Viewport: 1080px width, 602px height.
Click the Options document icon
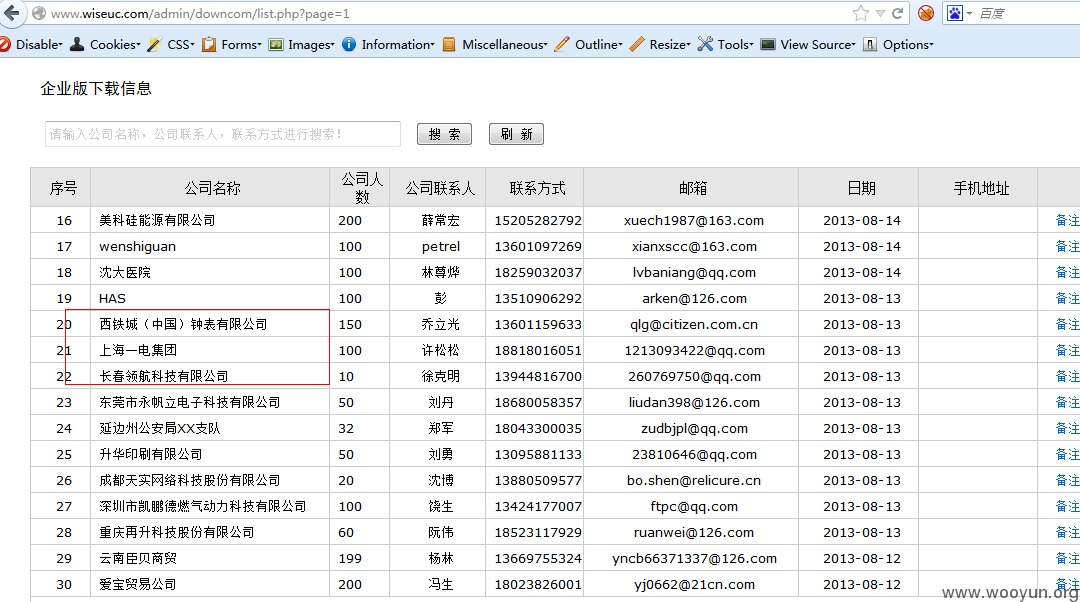(x=870, y=44)
